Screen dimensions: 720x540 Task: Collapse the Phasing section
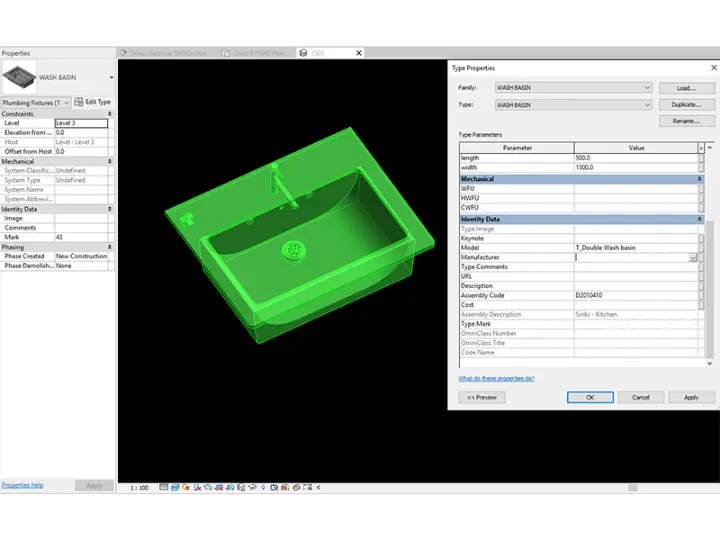tap(109, 247)
